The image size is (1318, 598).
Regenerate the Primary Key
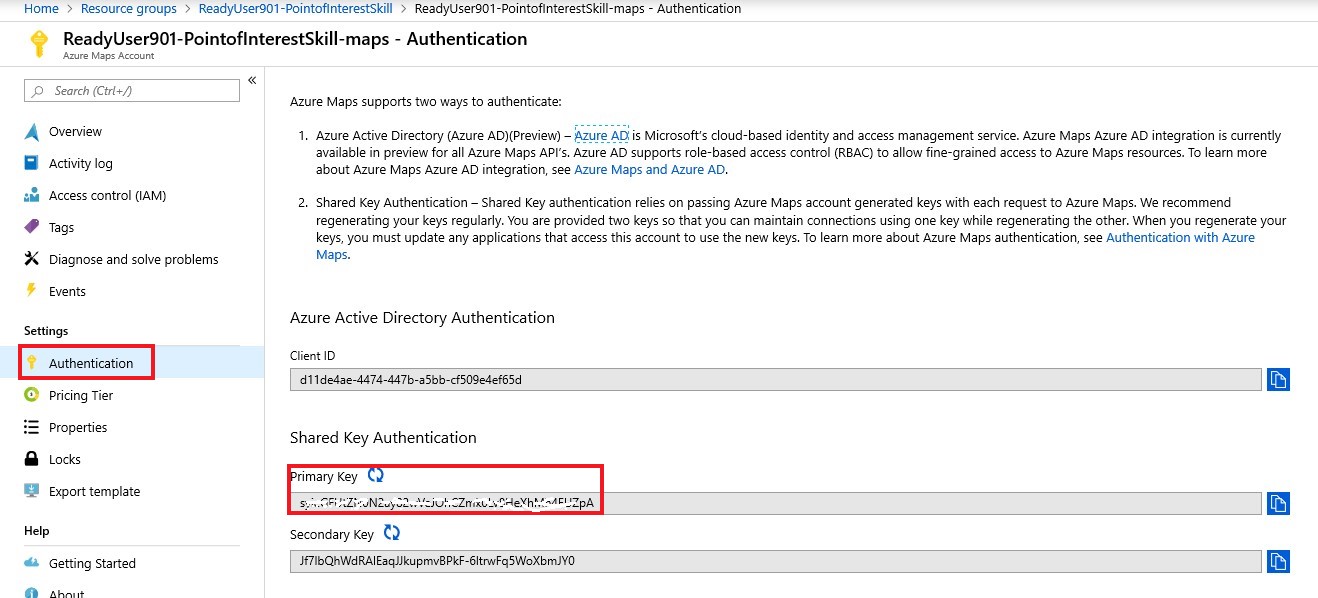point(375,475)
